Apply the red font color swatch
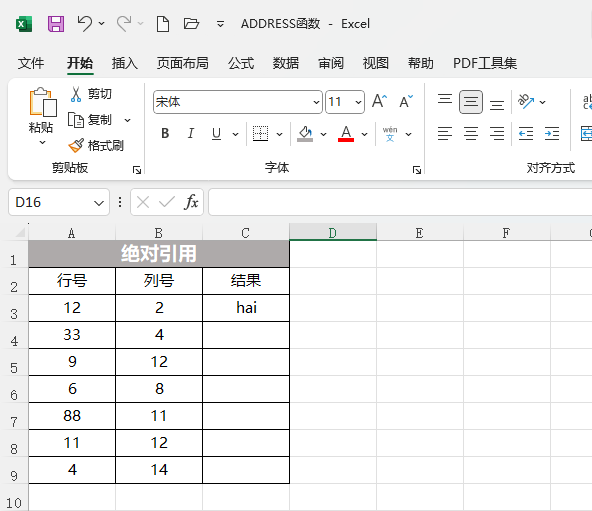Screen dimensions: 592x511 (x=346, y=134)
